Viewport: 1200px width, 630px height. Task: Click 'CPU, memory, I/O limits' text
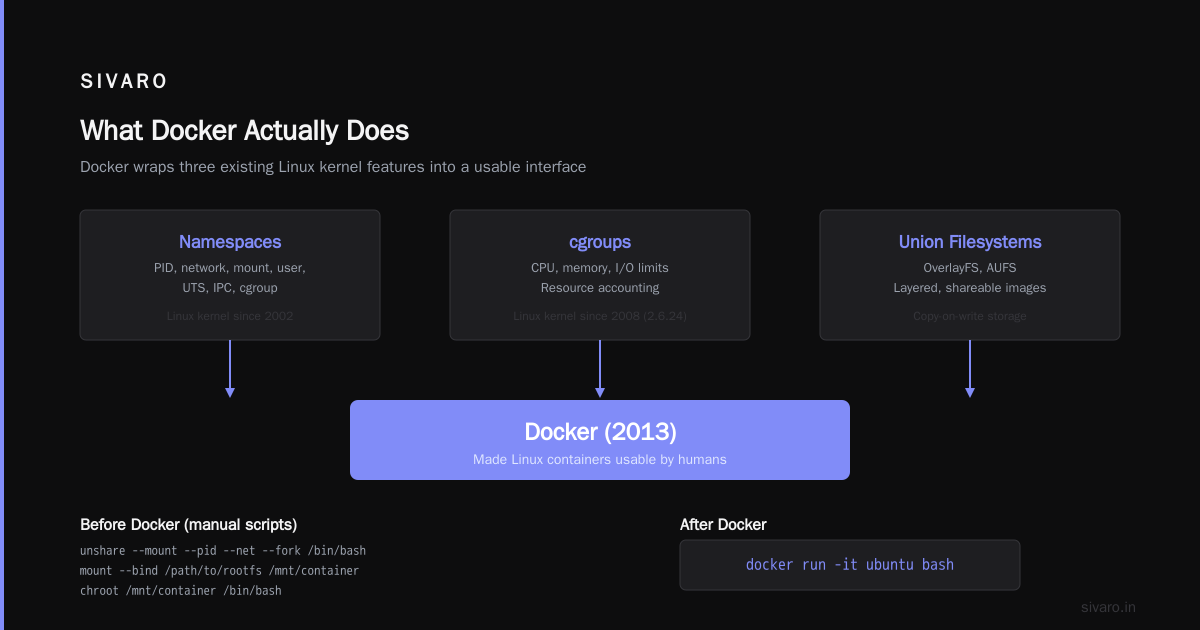pyautogui.click(x=600, y=268)
